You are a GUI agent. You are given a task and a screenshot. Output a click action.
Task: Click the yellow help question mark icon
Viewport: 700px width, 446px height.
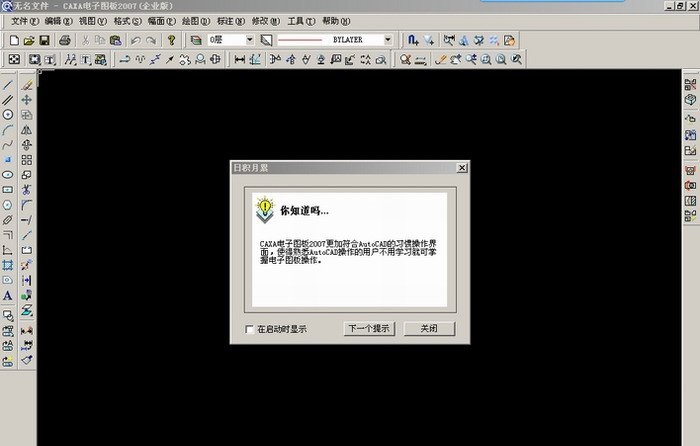[171, 40]
